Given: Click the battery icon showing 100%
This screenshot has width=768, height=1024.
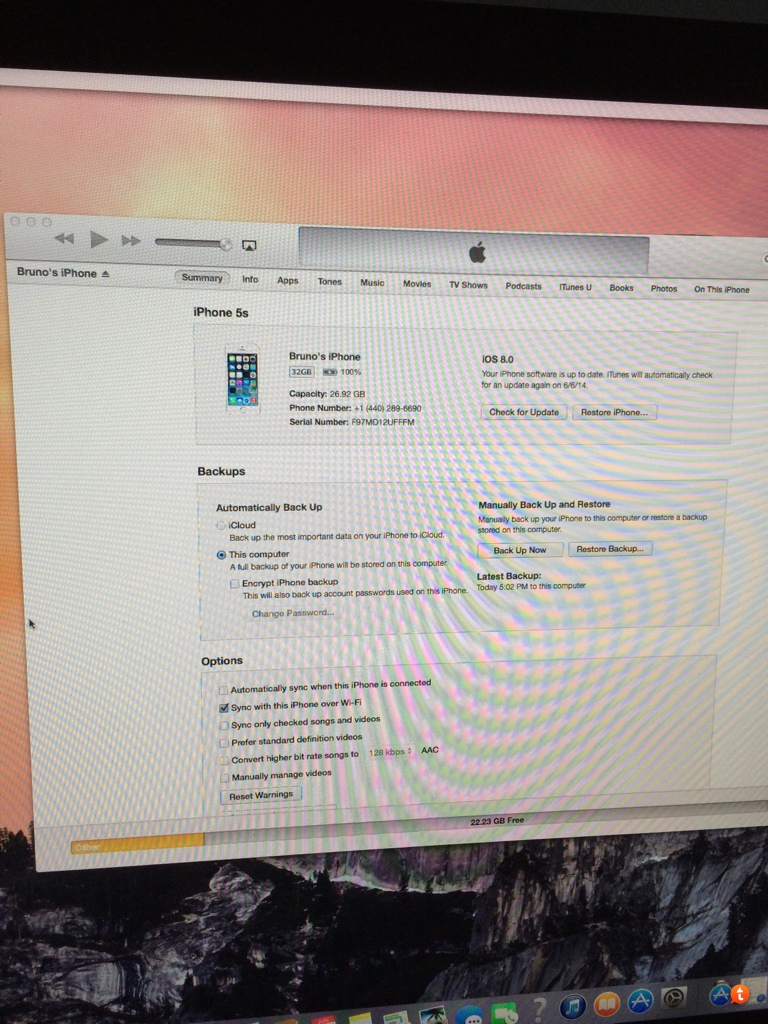Looking at the screenshot, I should pyautogui.click(x=330, y=372).
